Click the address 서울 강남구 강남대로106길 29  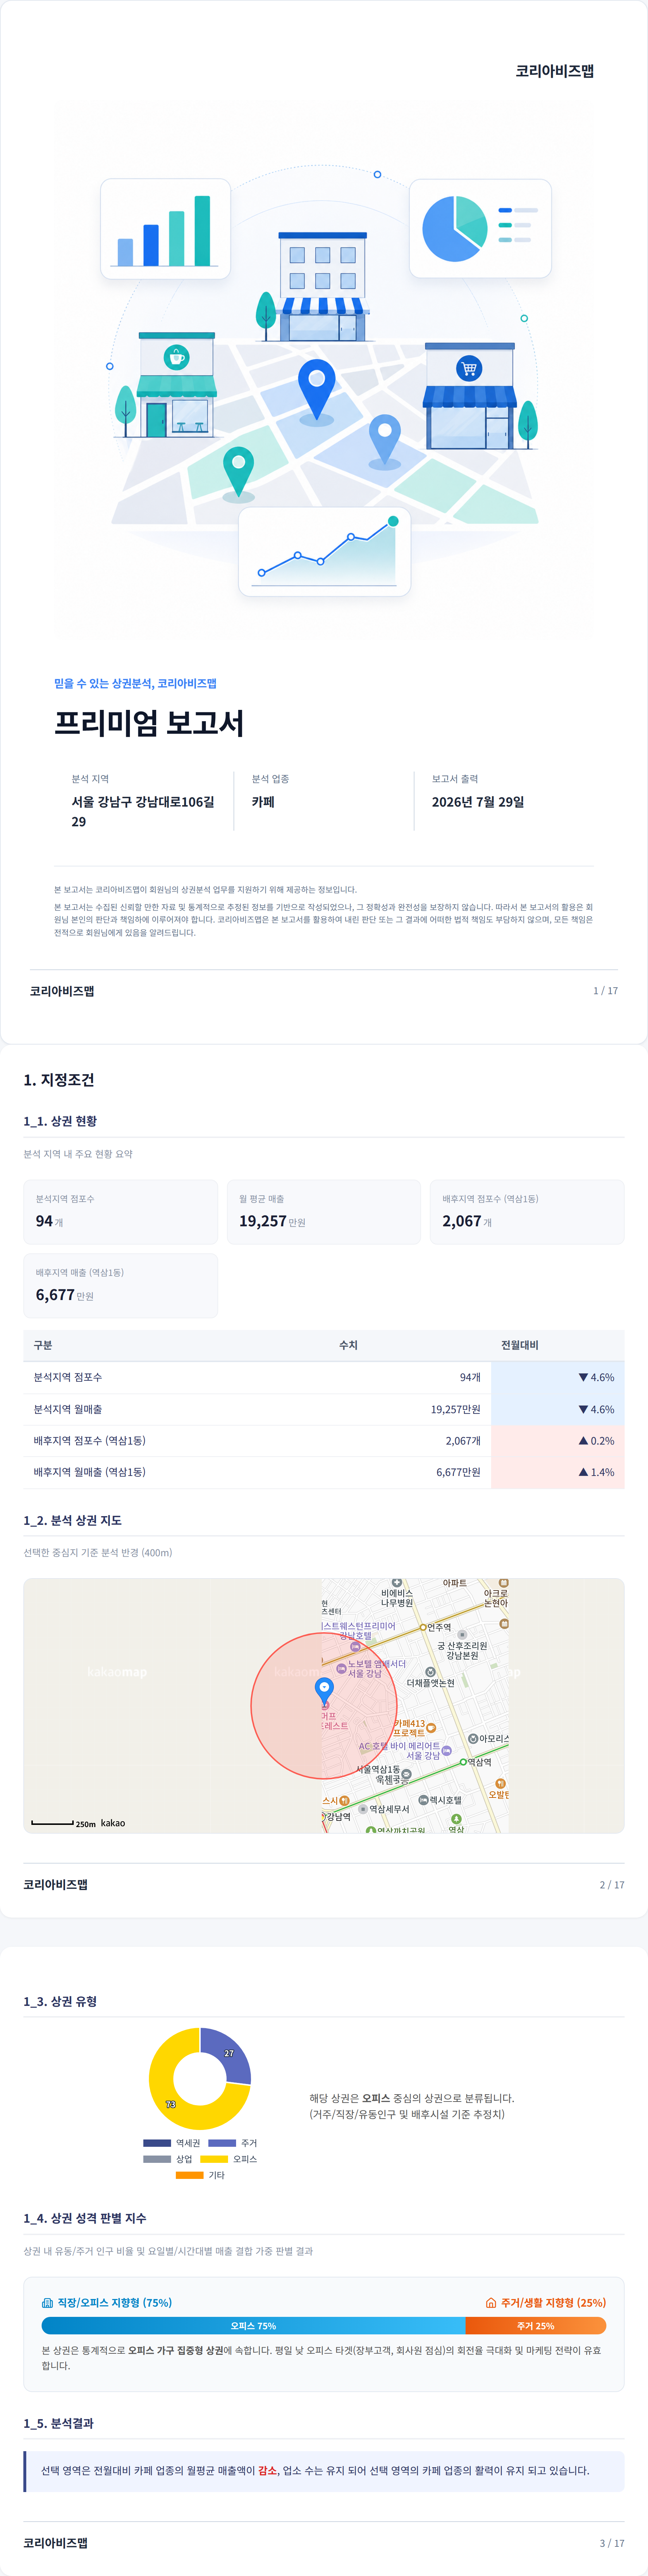(x=143, y=812)
